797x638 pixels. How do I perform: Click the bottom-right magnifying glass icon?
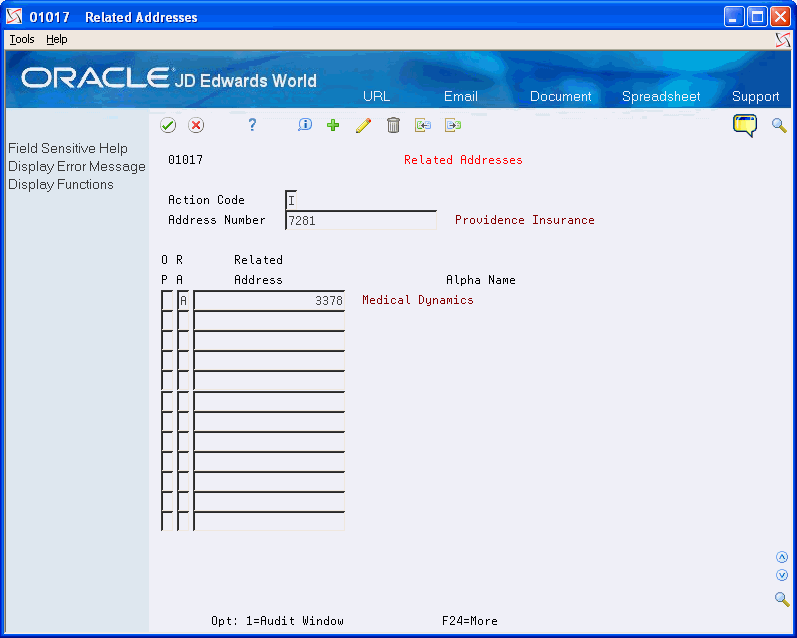[x=782, y=599]
